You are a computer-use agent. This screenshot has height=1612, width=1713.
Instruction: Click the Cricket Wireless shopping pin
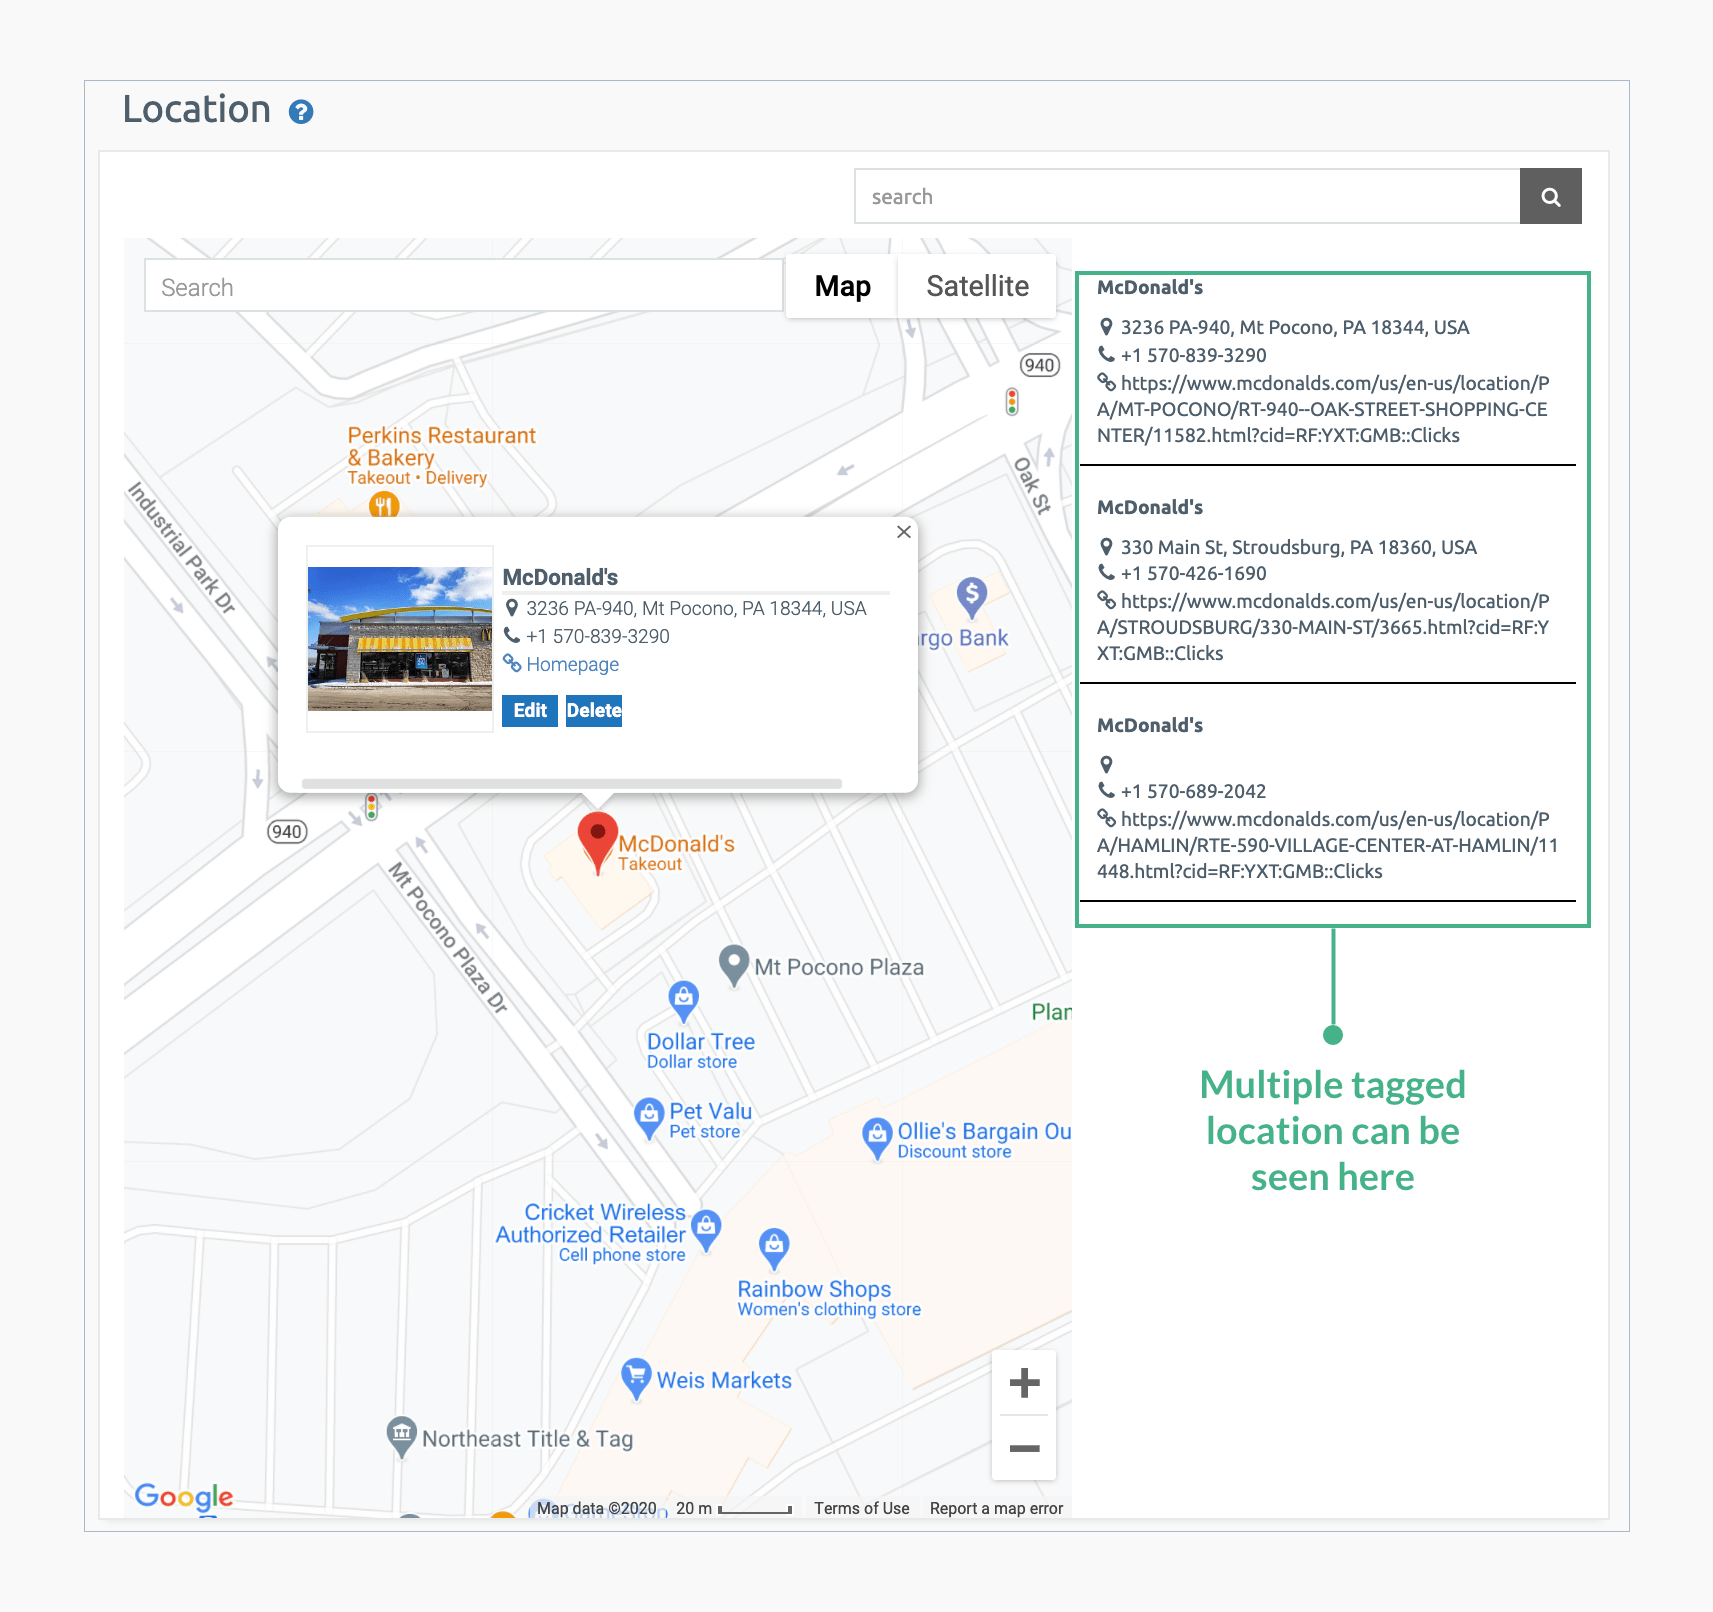coord(706,1230)
